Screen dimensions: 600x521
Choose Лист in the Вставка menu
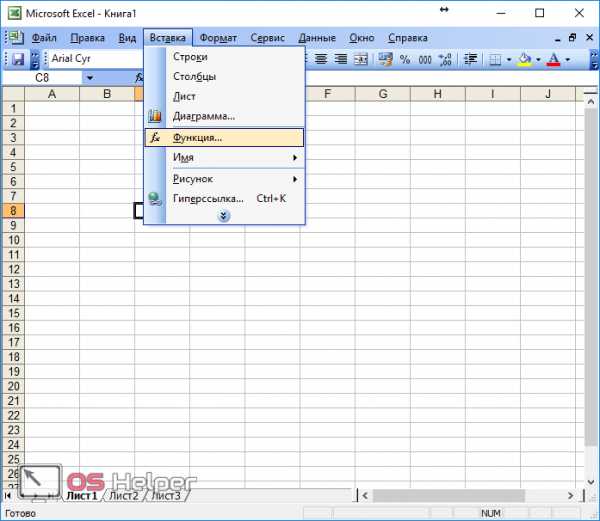click(x=224, y=96)
